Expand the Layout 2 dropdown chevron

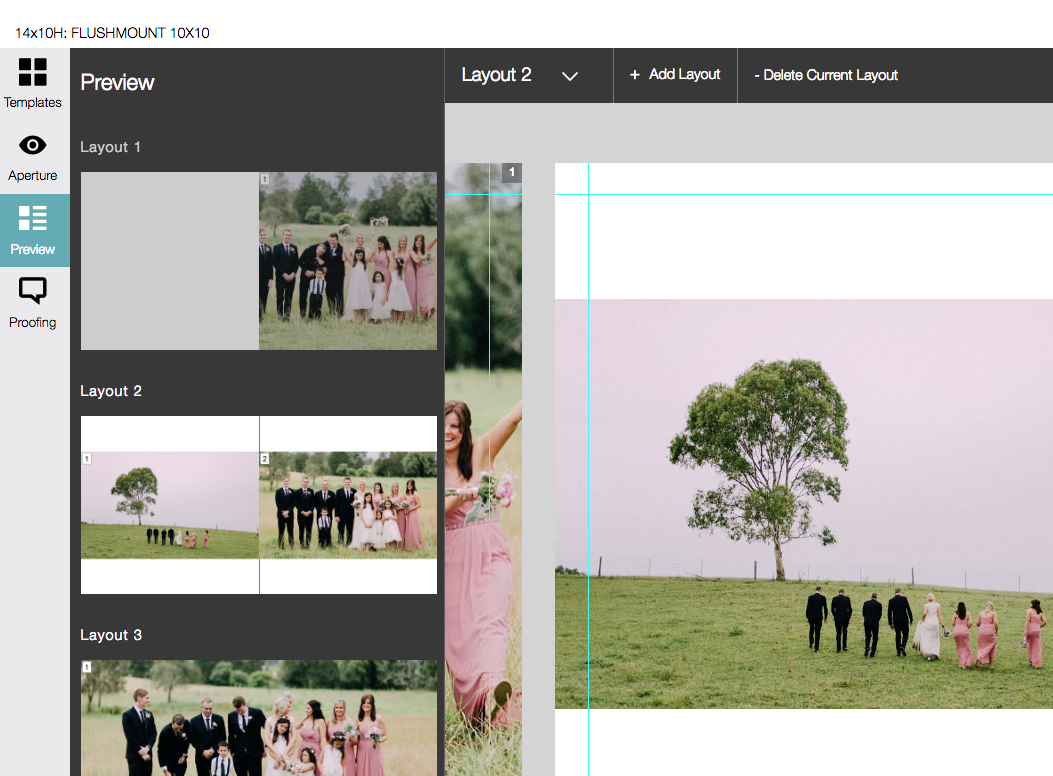(570, 76)
